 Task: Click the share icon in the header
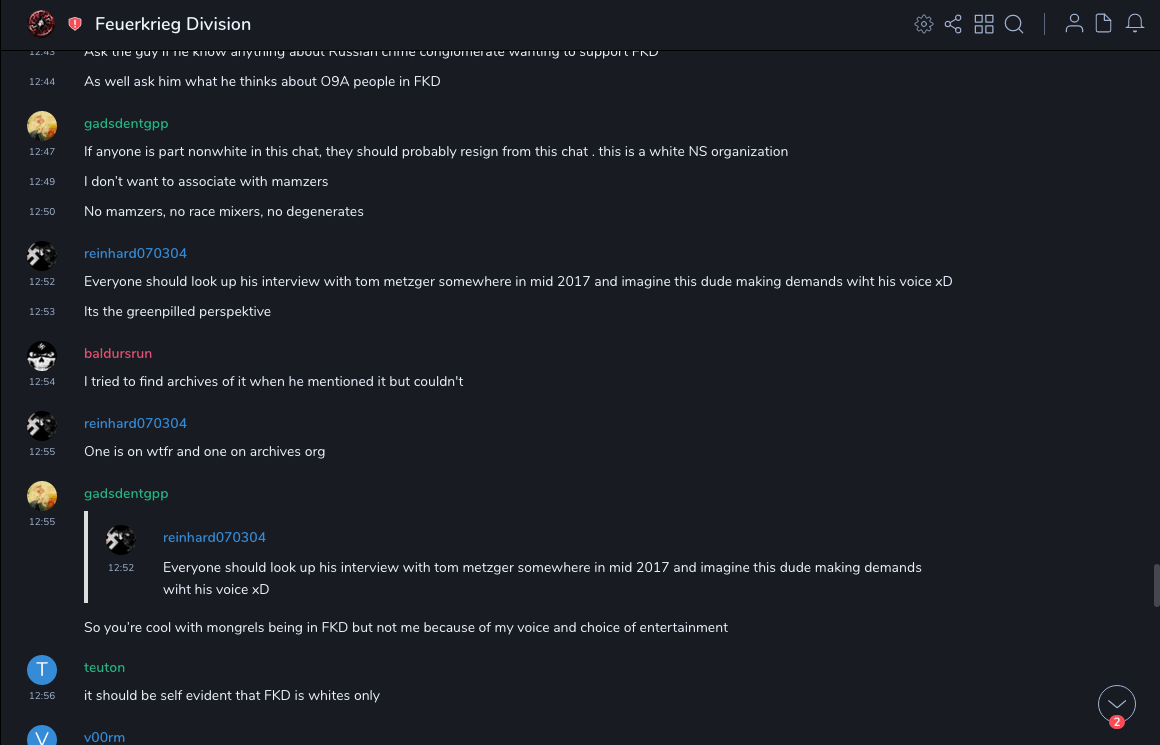click(x=953, y=24)
